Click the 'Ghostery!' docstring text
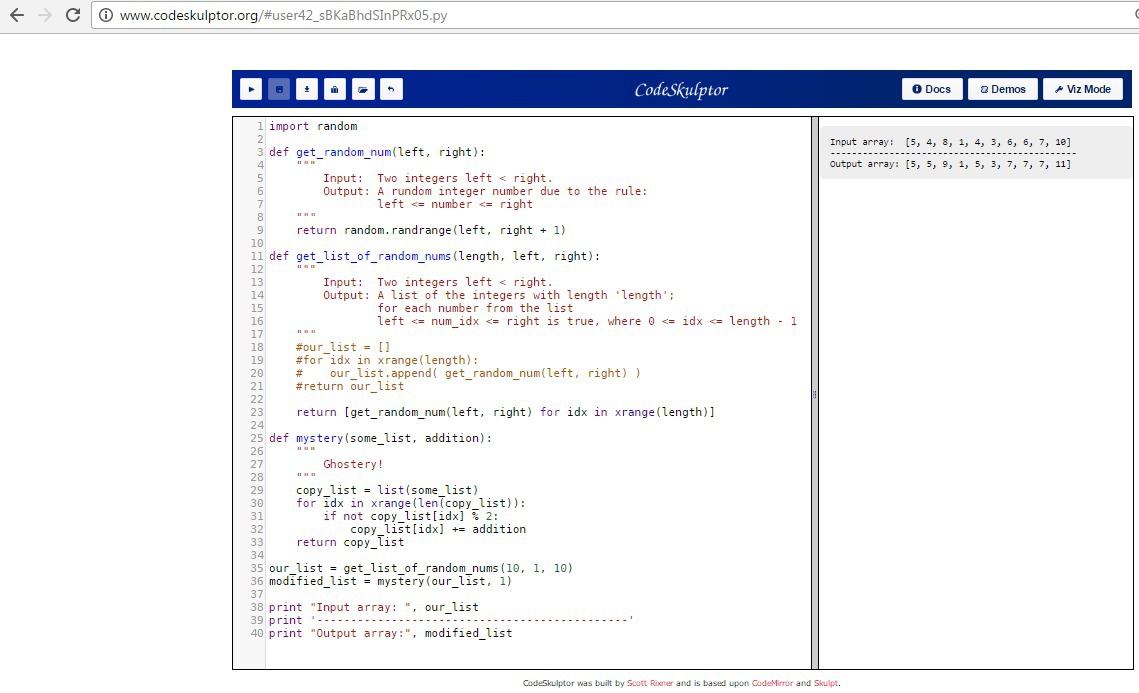1139x693 pixels. pos(353,464)
